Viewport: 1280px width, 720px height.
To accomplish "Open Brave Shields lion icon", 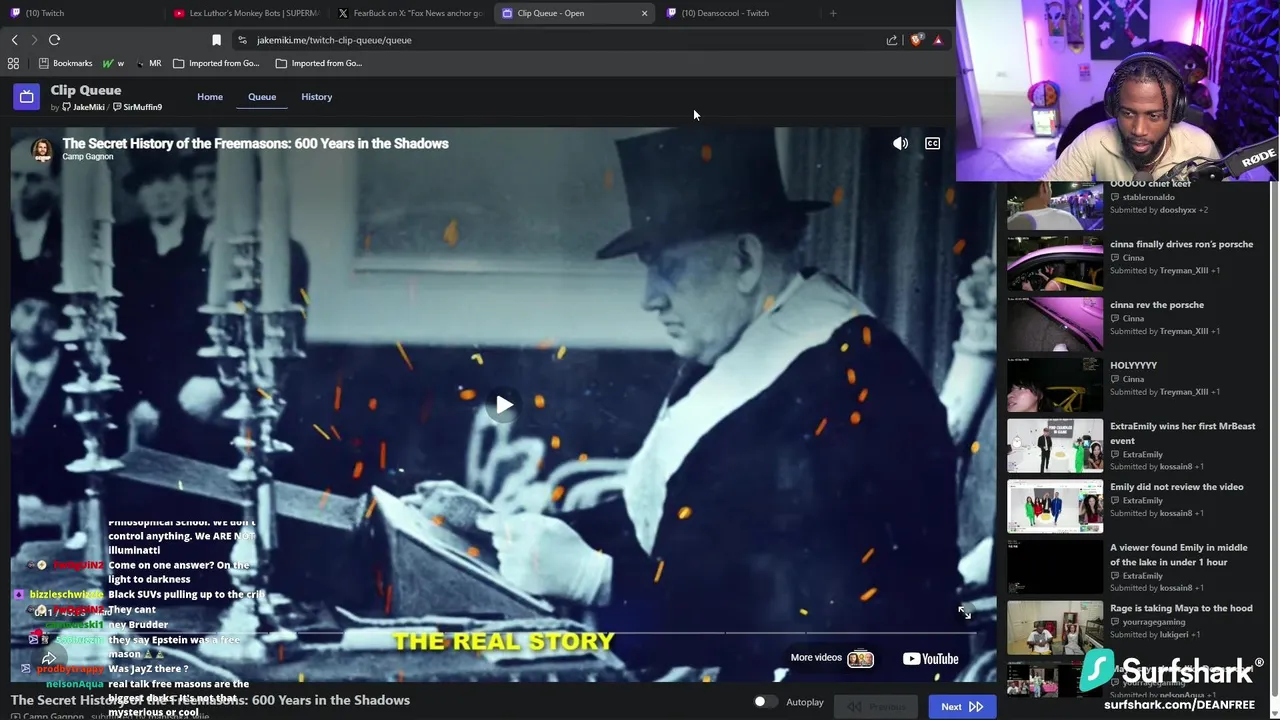I will (x=916, y=40).
